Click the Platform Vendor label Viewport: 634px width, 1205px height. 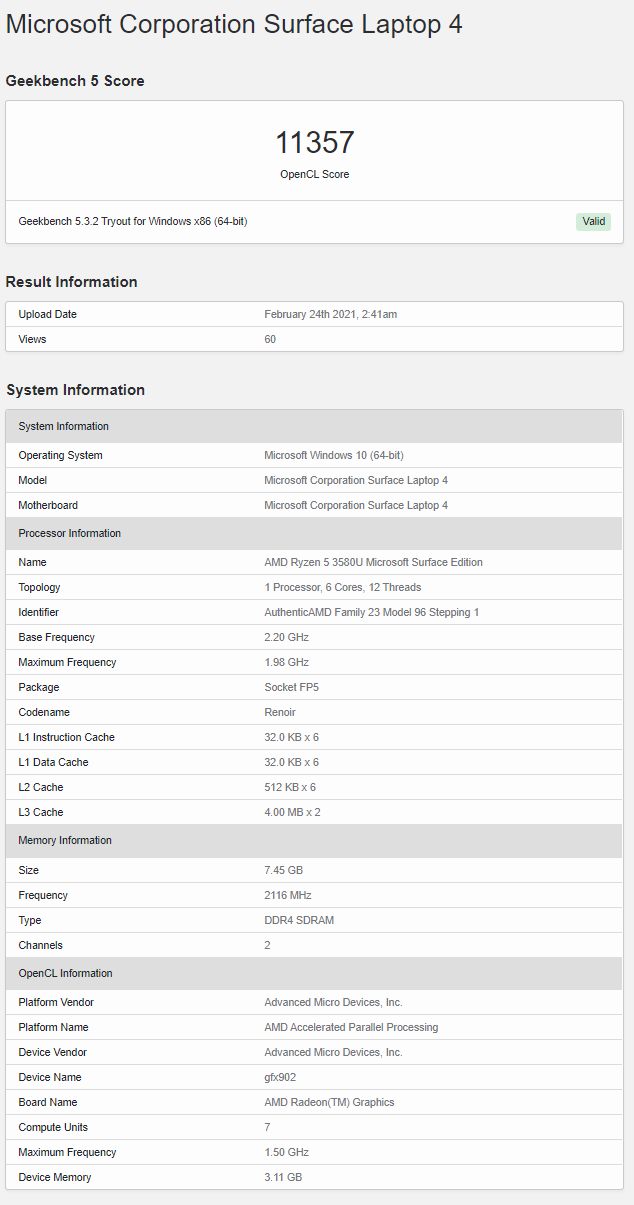pyautogui.click(x=57, y=1002)
